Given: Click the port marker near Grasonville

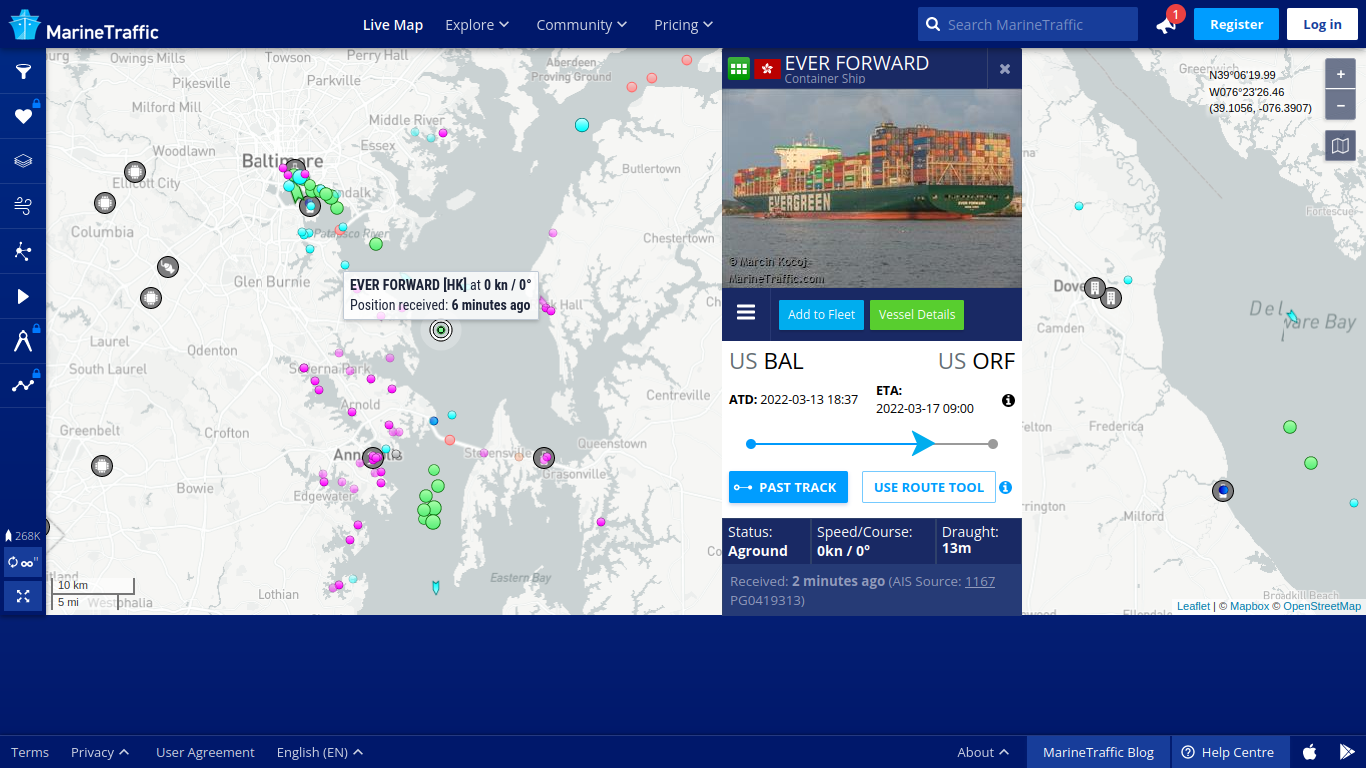Looking at the screenshot, I should pyautogui.click(x=544, y=458).
